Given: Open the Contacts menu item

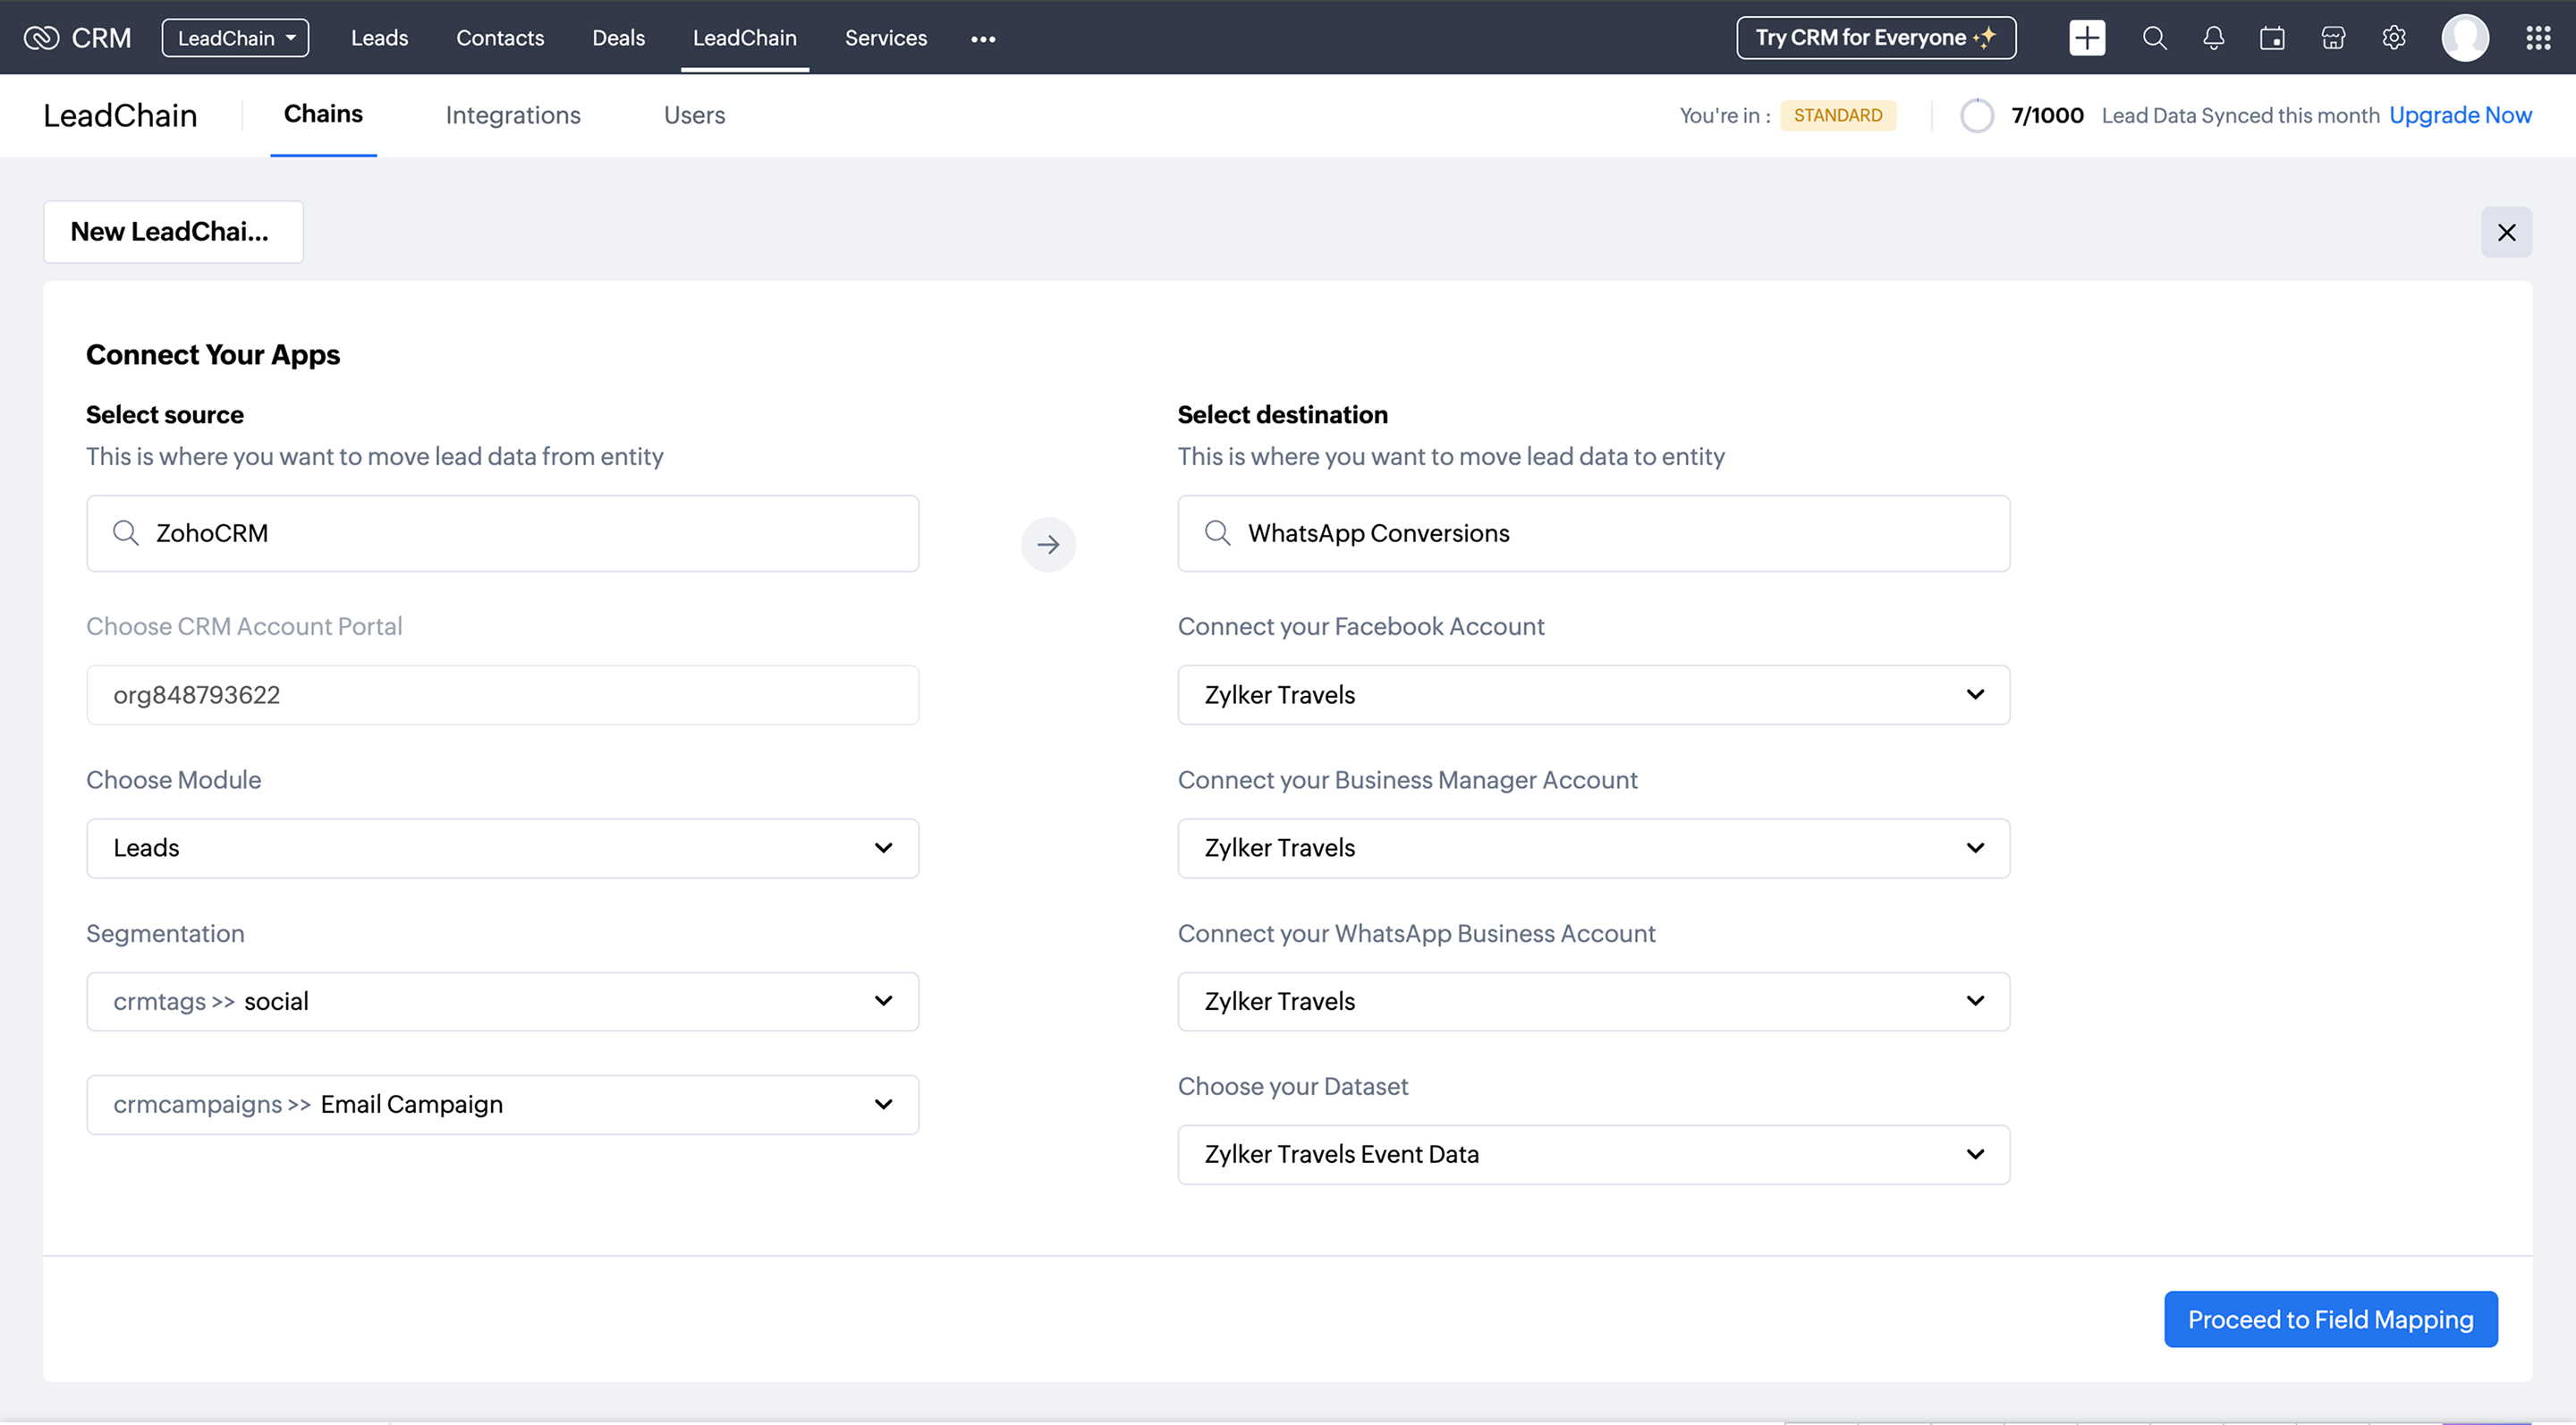Looking at the screenshot, I should [500, 38].
